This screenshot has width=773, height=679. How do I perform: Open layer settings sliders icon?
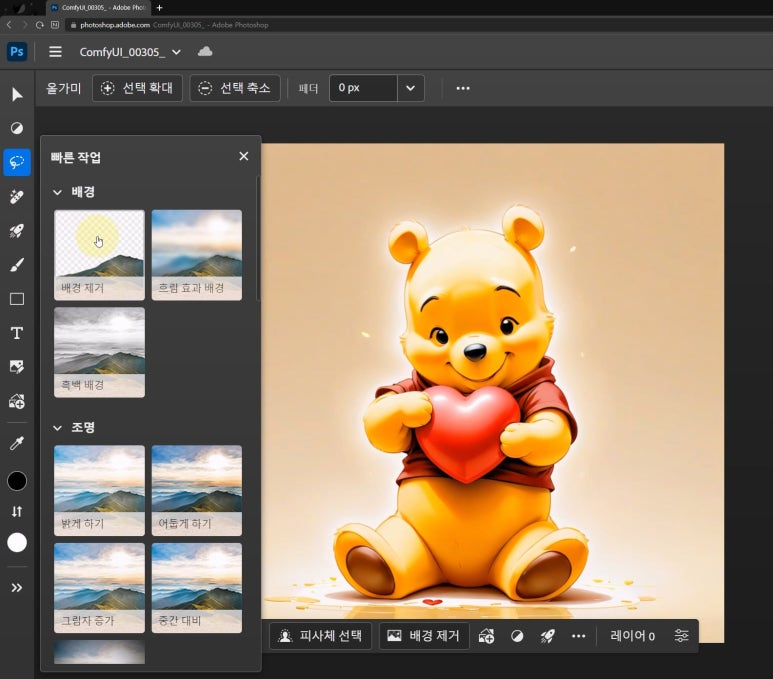click(x=681, y=636)
